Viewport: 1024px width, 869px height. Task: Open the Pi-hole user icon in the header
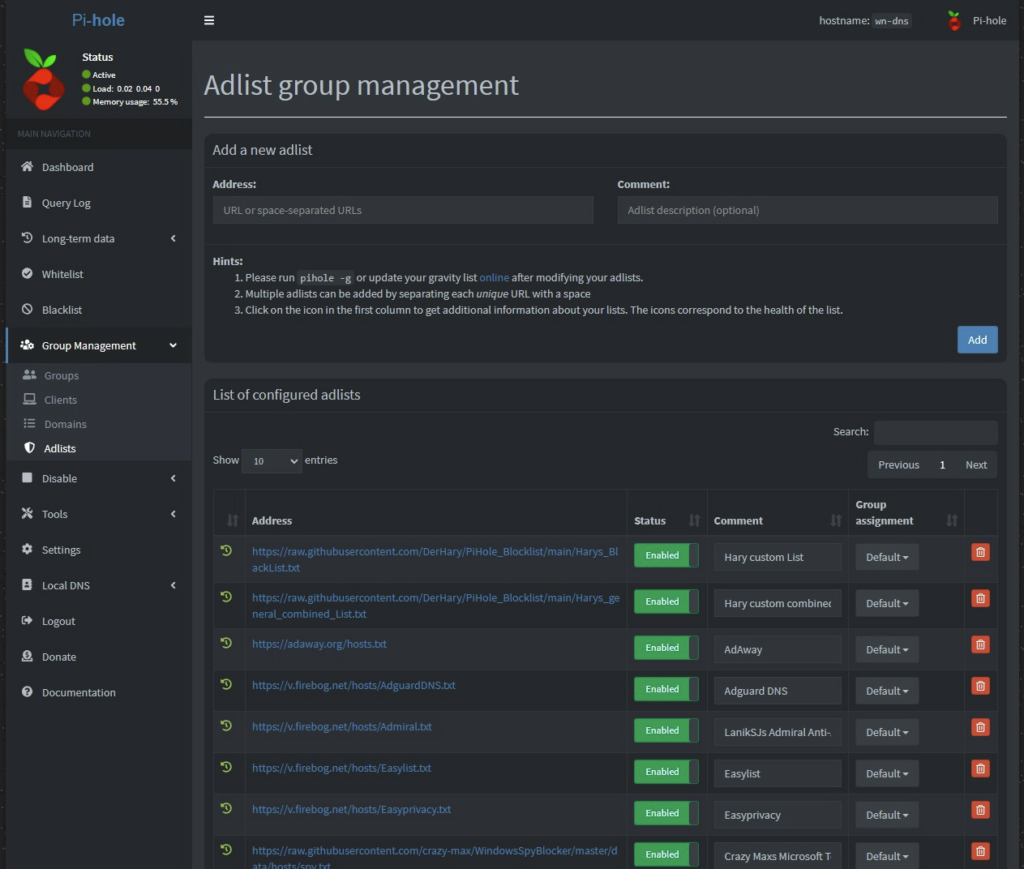point(954,21)
